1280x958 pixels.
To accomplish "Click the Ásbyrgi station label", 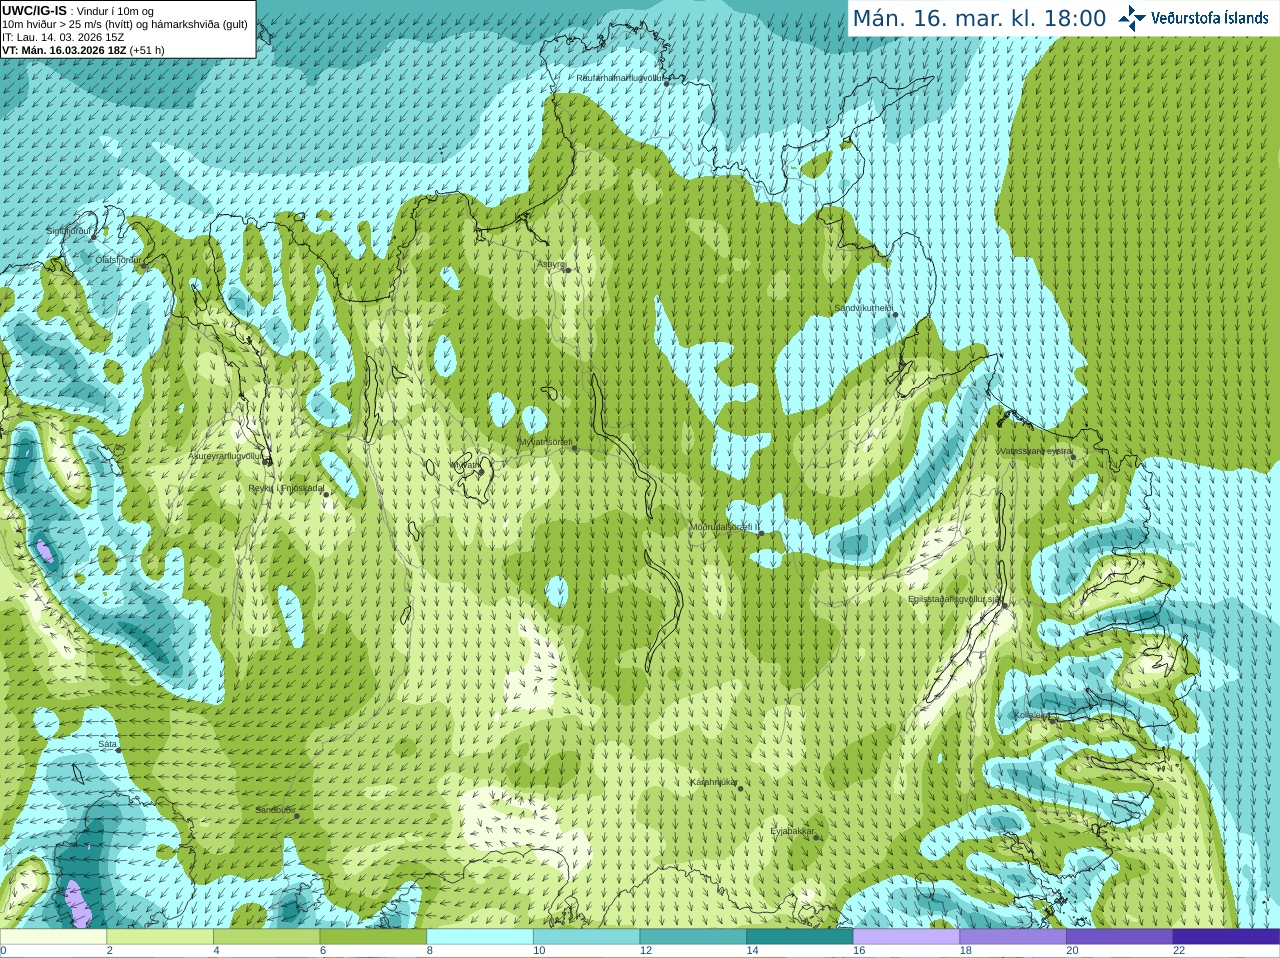I will point(551,264).
